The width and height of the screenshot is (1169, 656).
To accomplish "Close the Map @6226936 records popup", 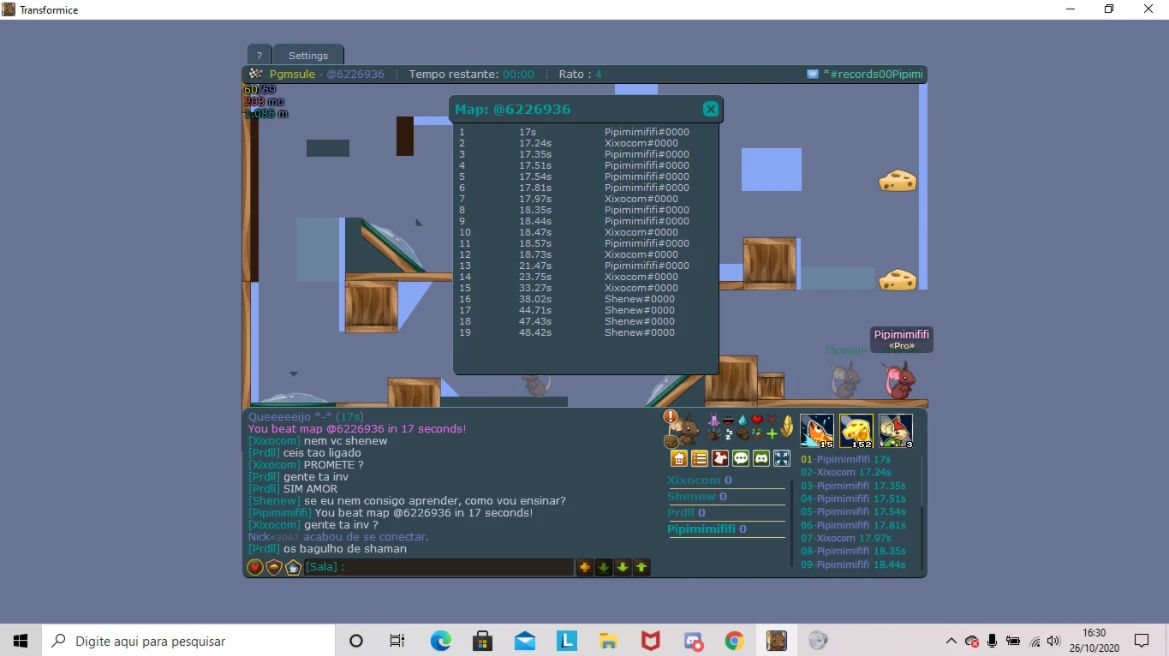I will (710, 109).
